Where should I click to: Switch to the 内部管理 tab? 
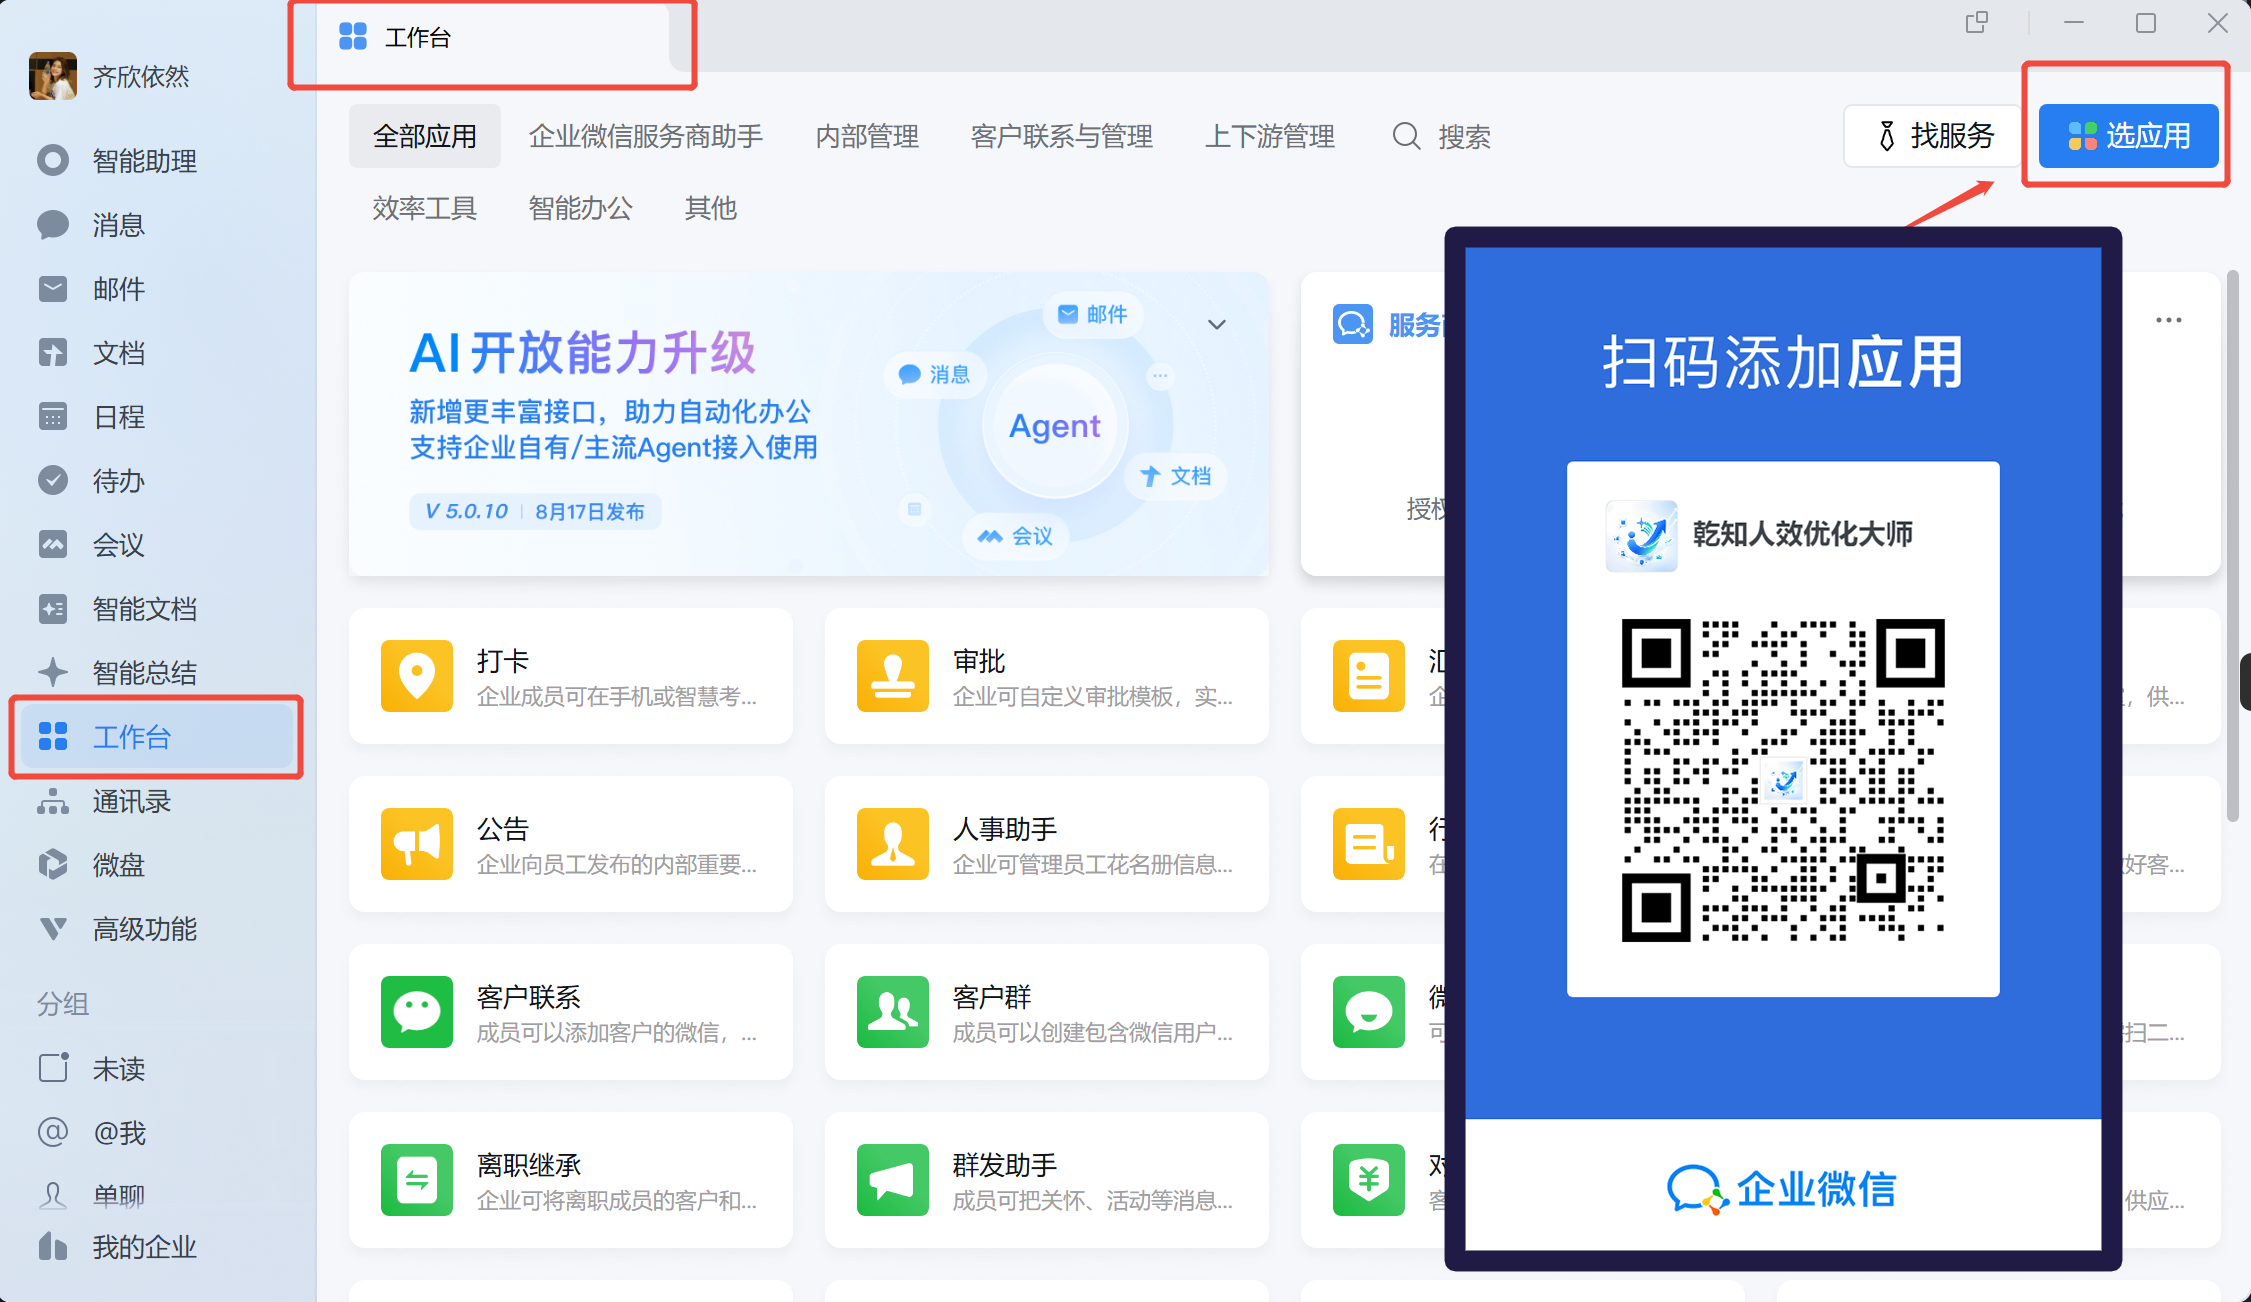pos(867,136)
